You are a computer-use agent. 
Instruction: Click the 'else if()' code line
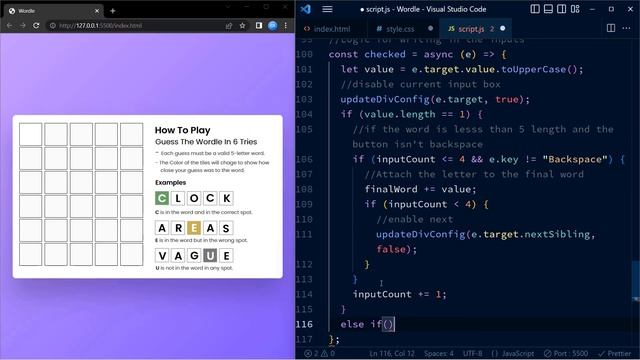[367, 324]
